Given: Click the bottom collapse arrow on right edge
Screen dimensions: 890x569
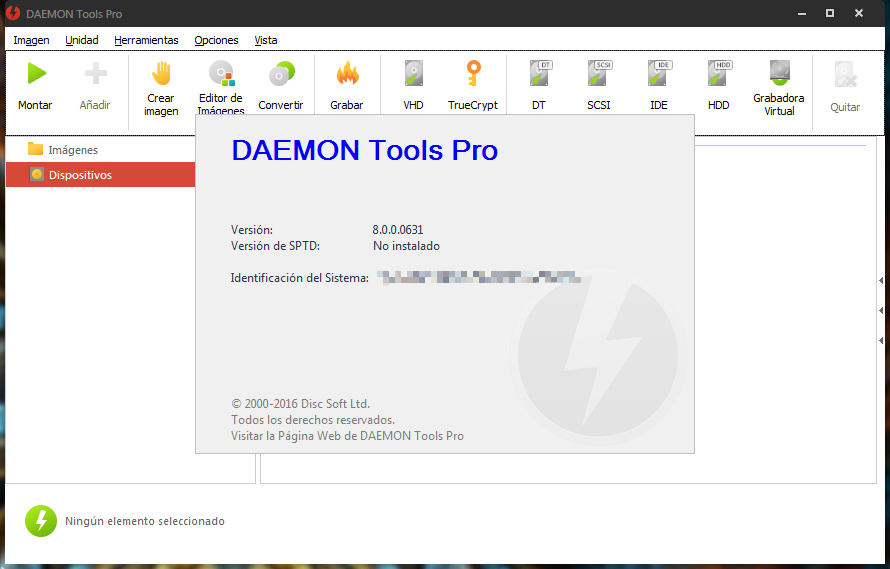Looking at the screenshot, I should coord(881,341).
